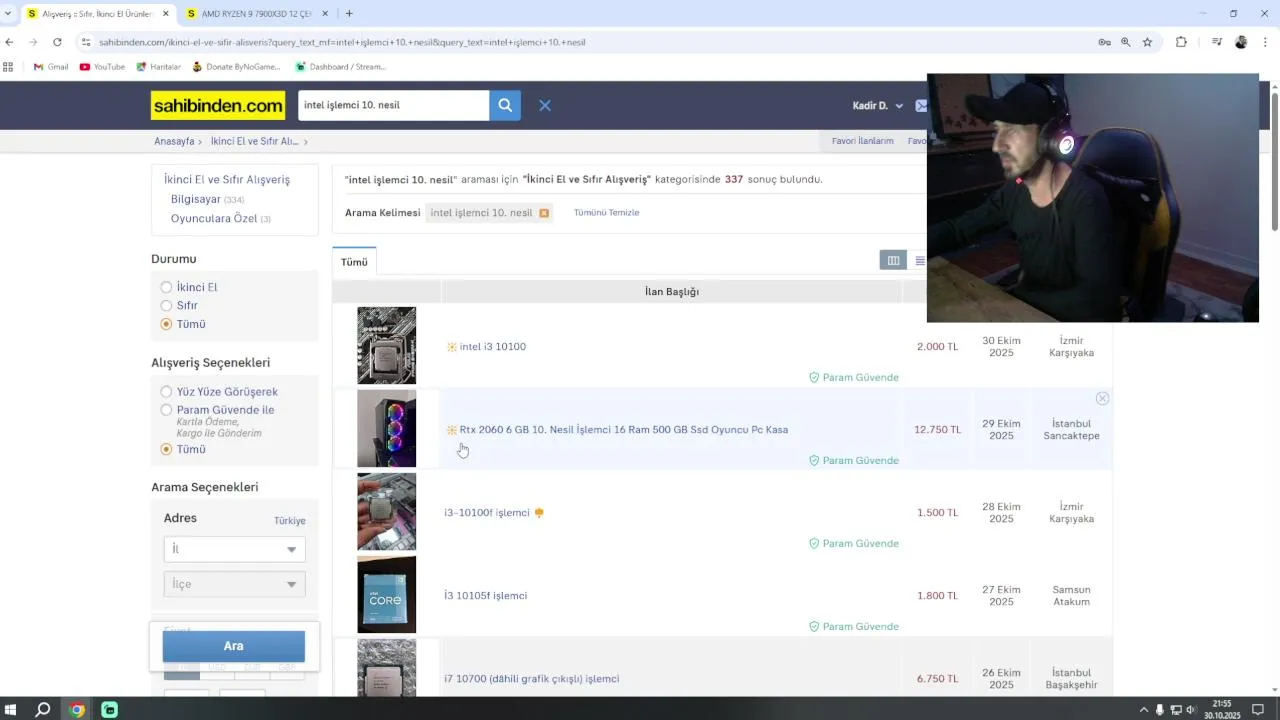
Task: Open browser zoom magnifier icon
Action: point(1125,42)
